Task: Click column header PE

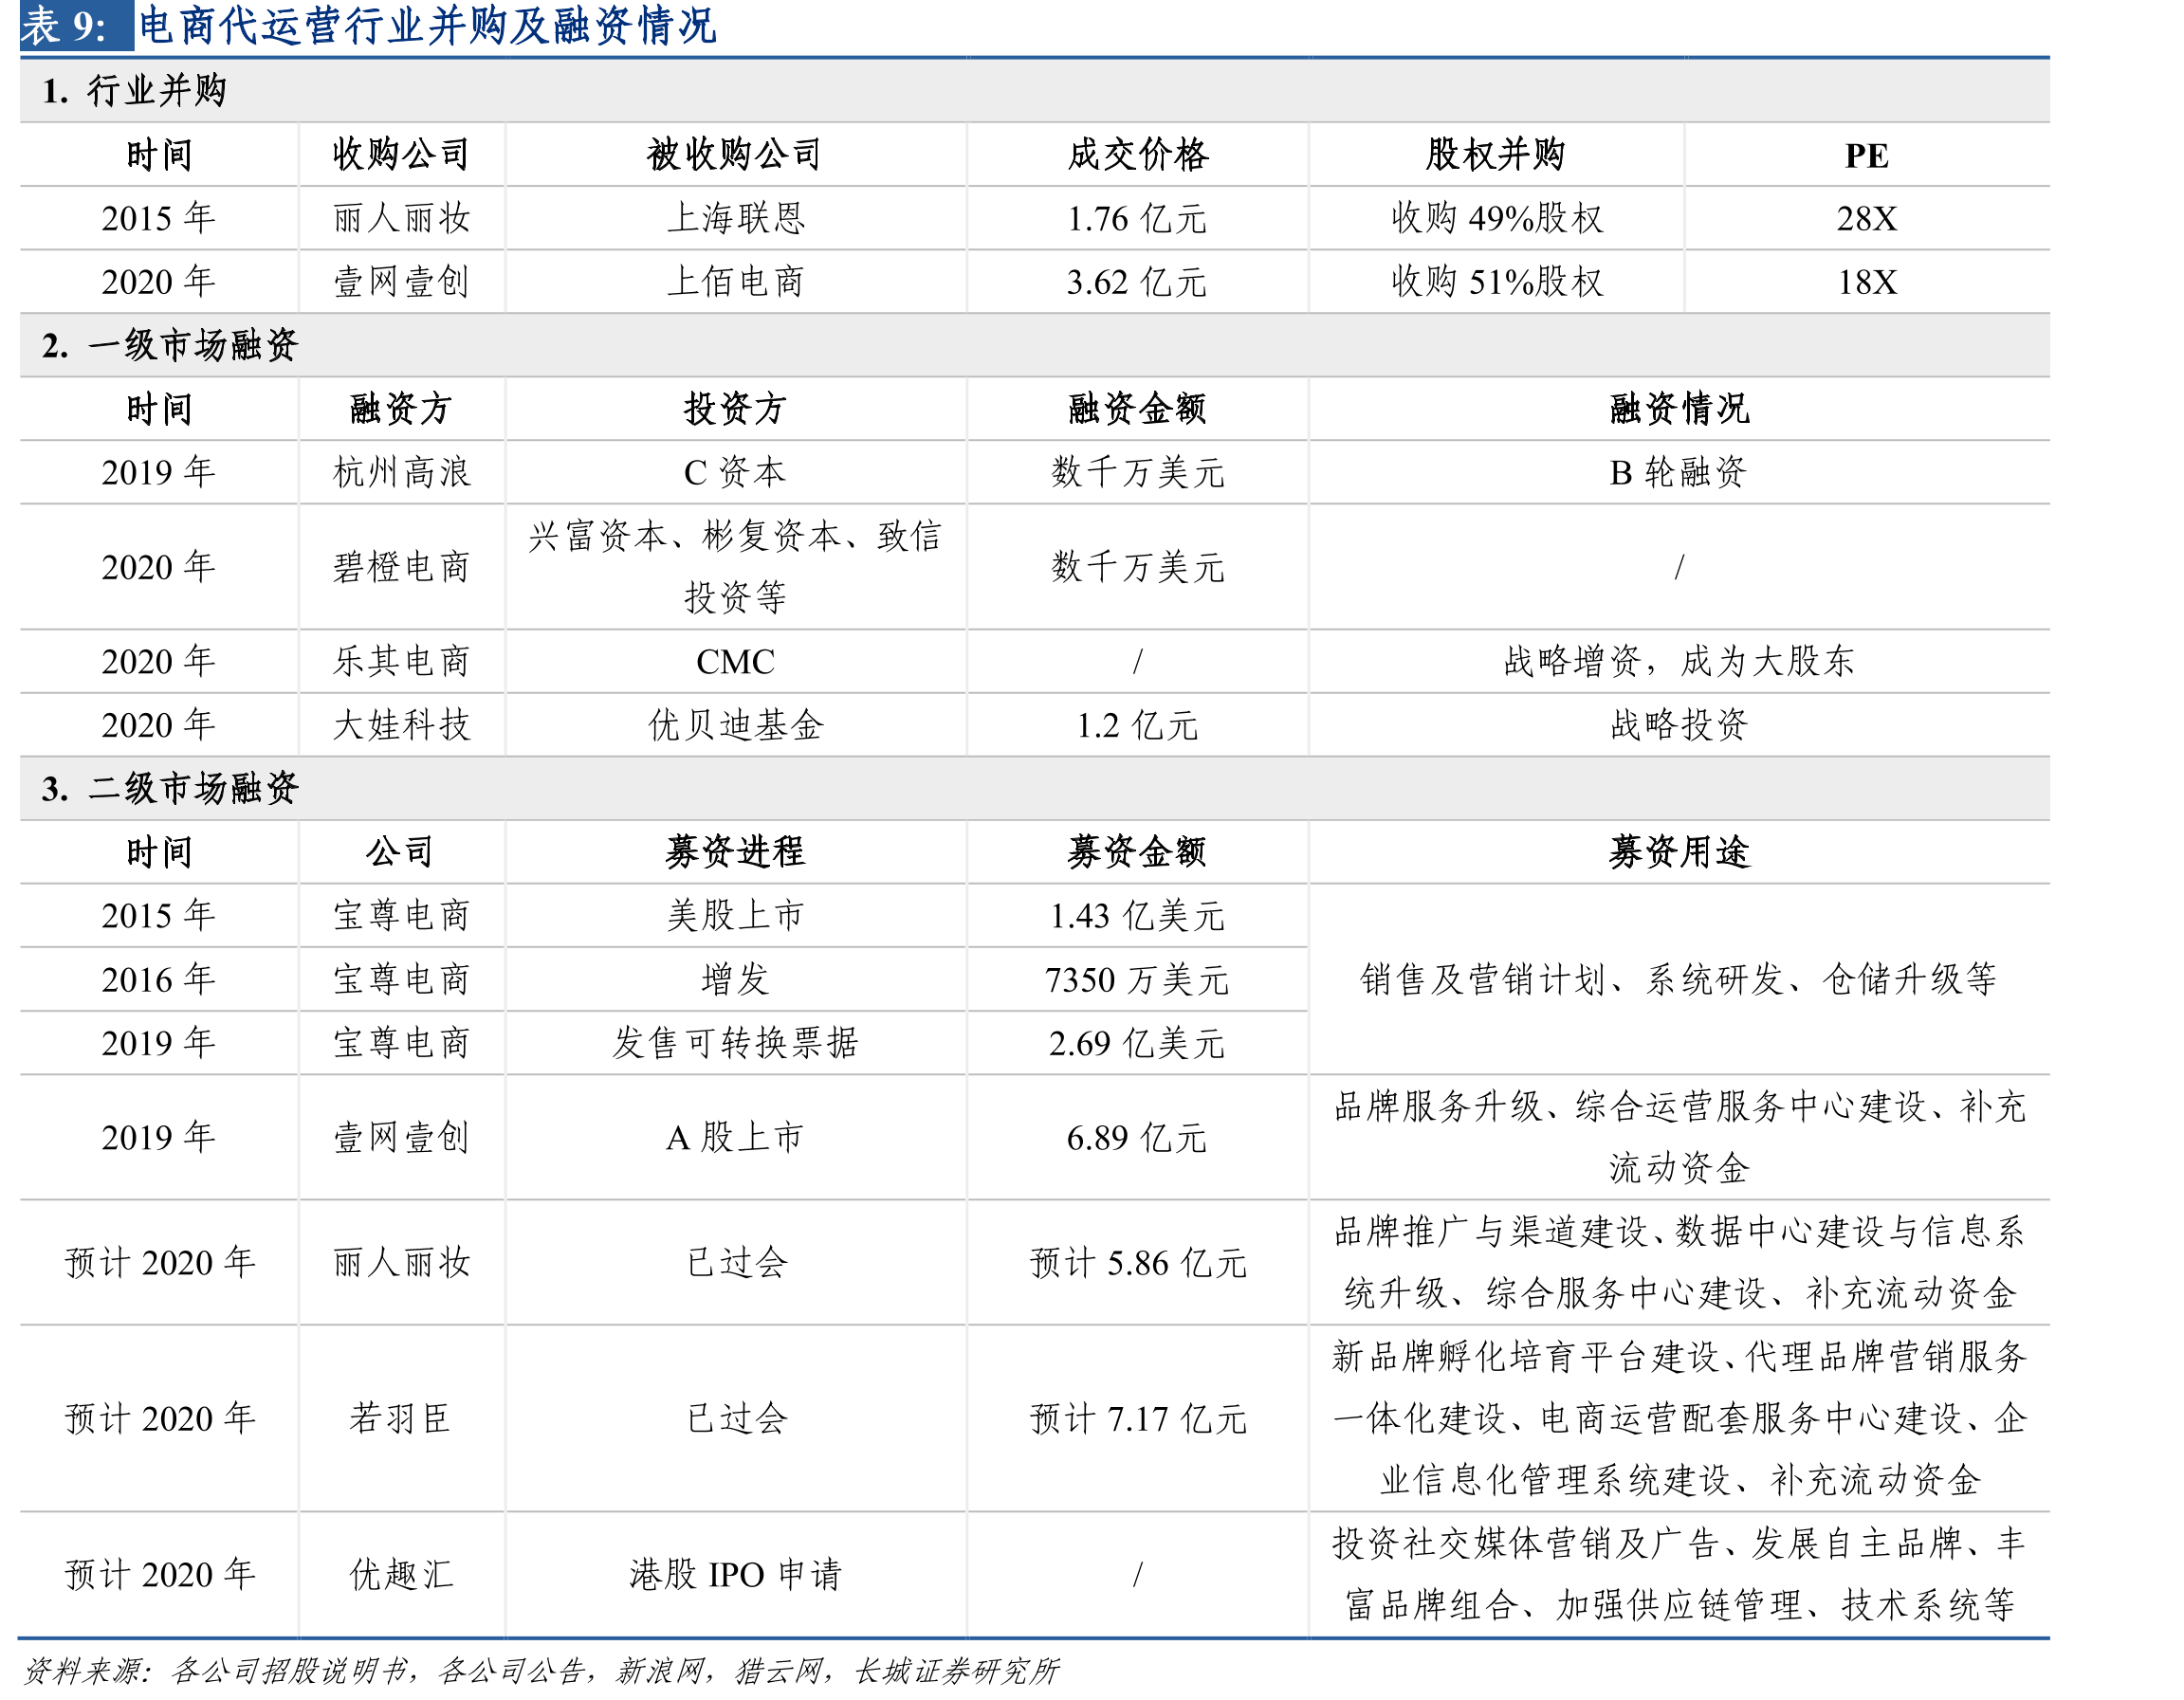Action: coord(1867,156)
